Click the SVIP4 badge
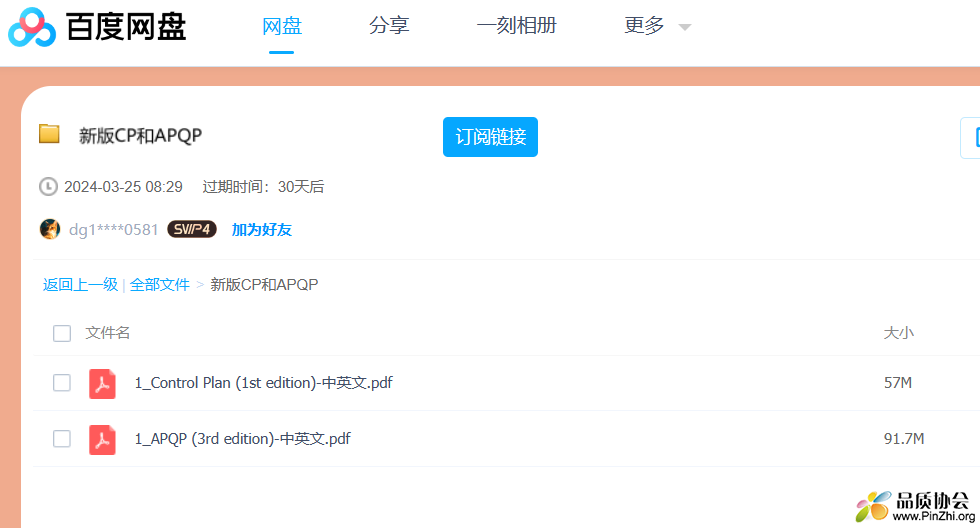 [192, 229]
